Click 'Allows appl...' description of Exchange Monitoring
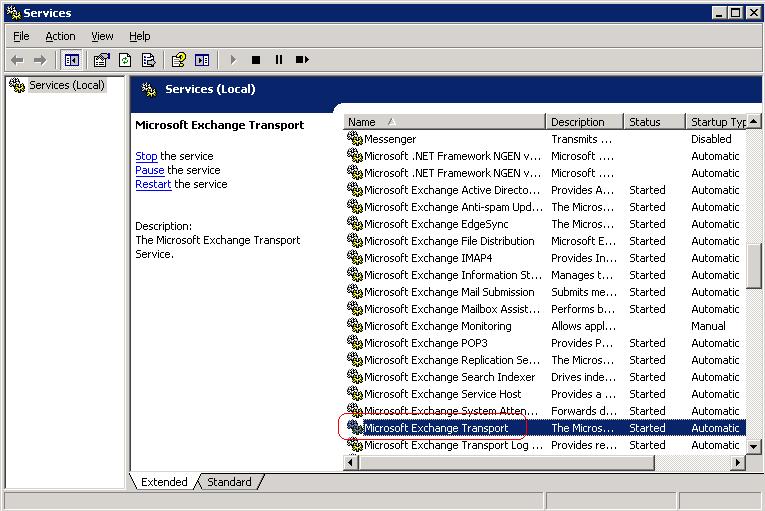 pos(584,326)
